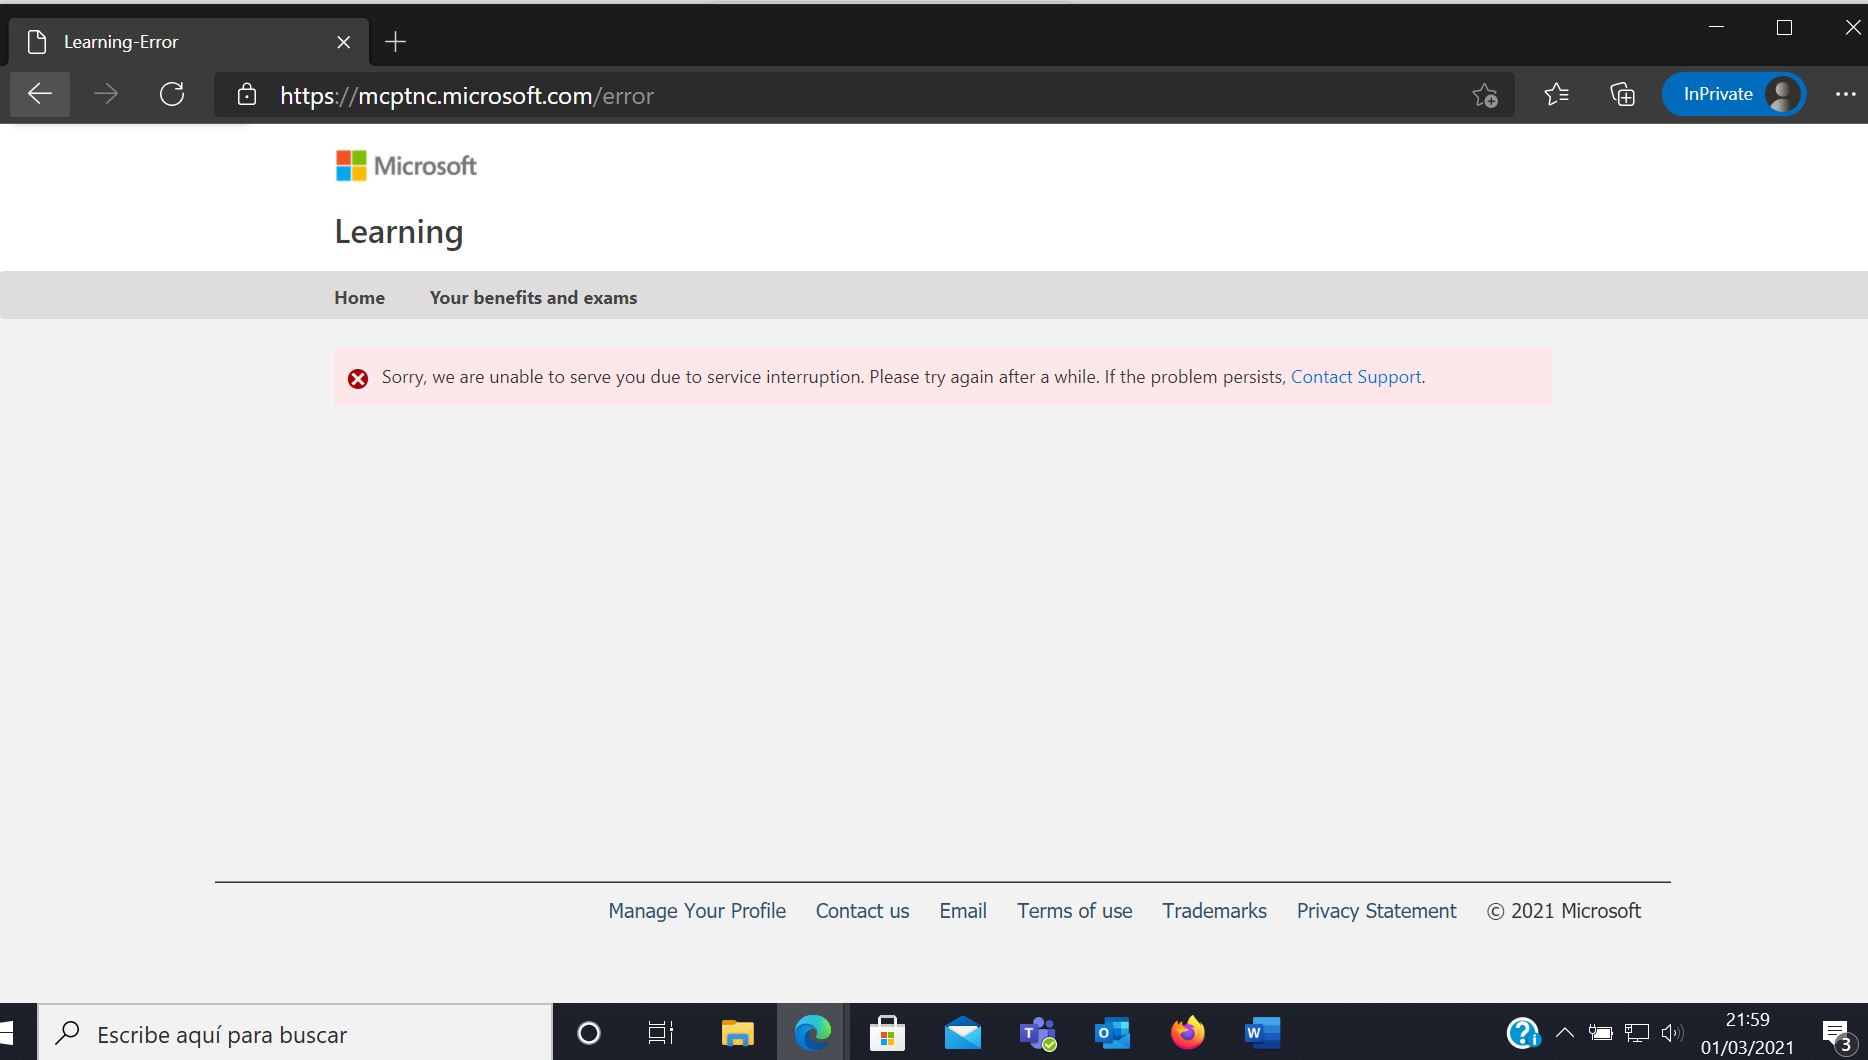Reload the page with refresh icon
The height and width of the screenshot is (1060, 1868).
tap(172, 94)
